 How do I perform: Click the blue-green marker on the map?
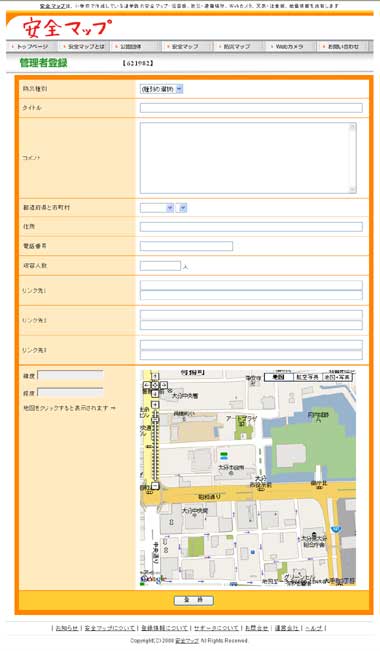coord(224,456)
